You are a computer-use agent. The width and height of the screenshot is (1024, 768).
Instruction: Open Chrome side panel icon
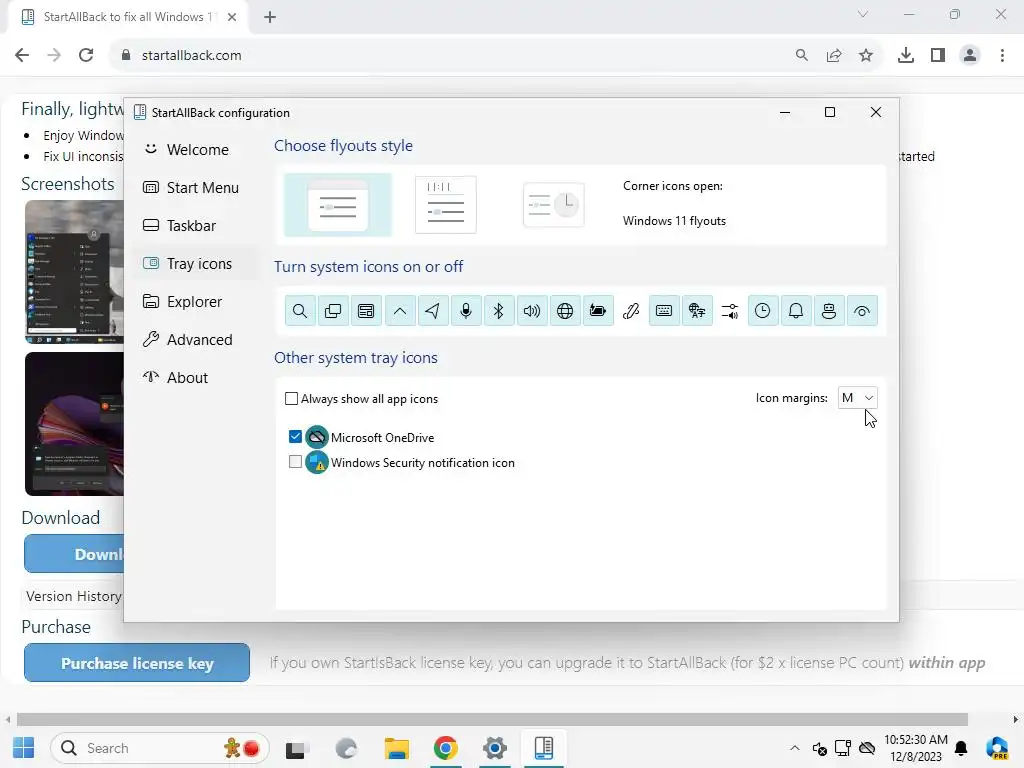coord(938,56)
